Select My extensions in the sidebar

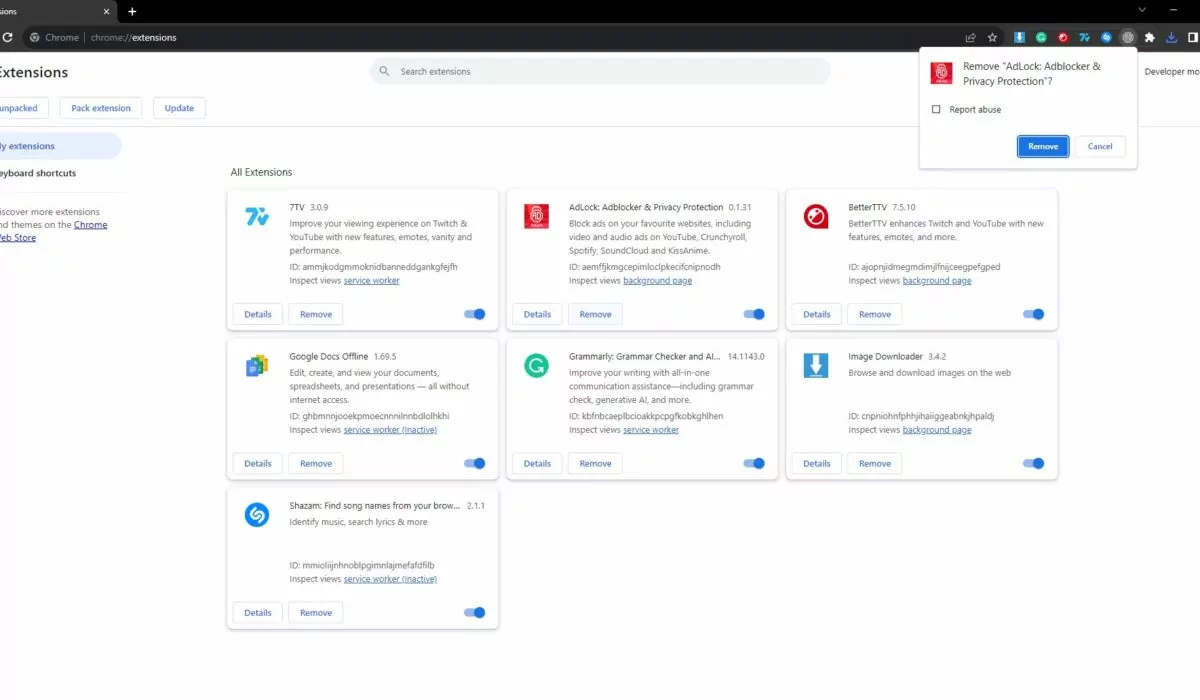pos(58,146)
